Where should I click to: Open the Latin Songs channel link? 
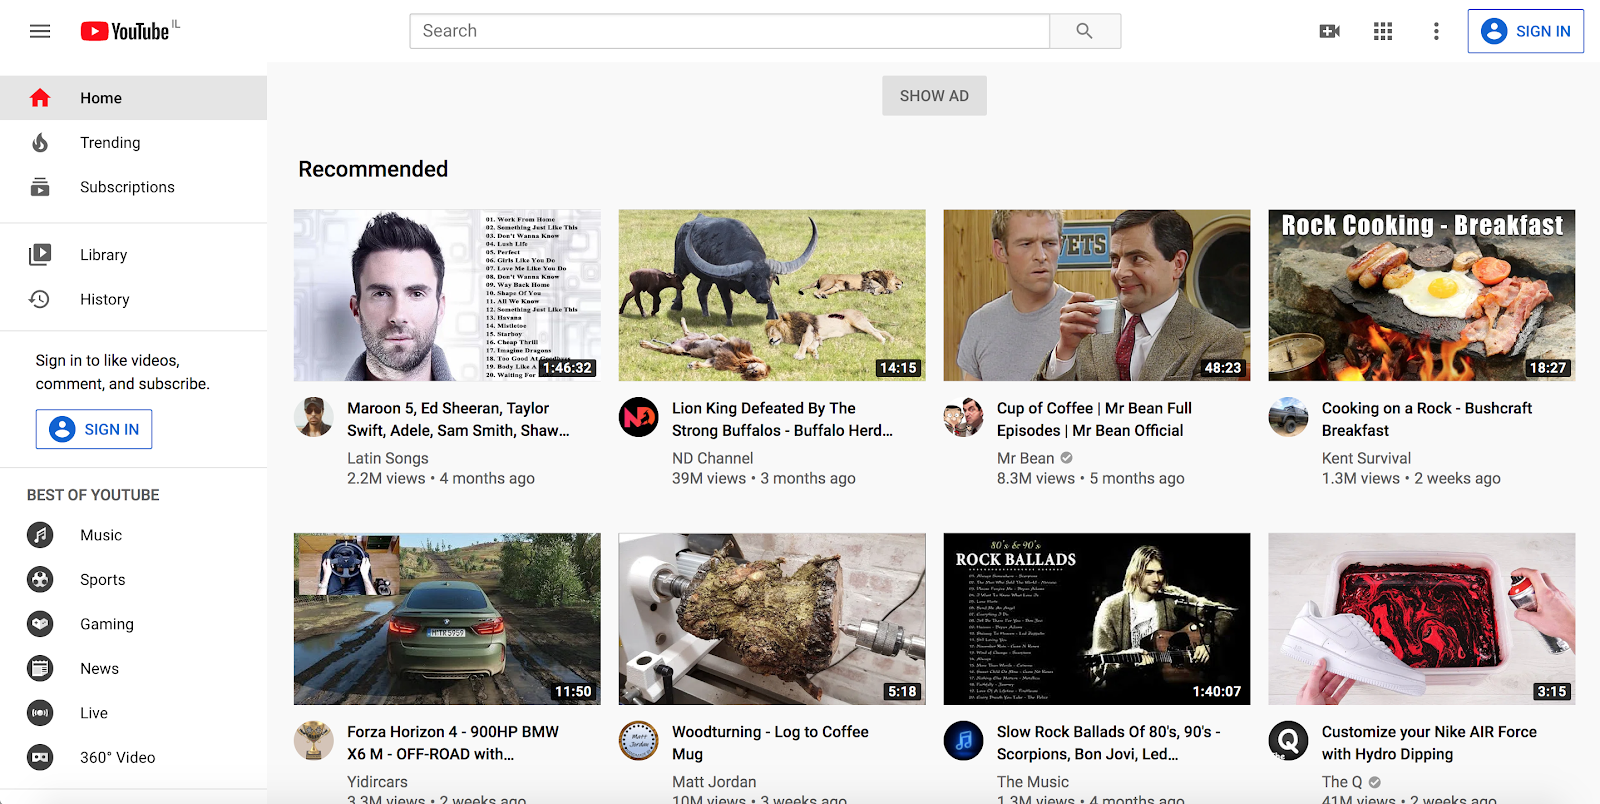tap(388, 458)
